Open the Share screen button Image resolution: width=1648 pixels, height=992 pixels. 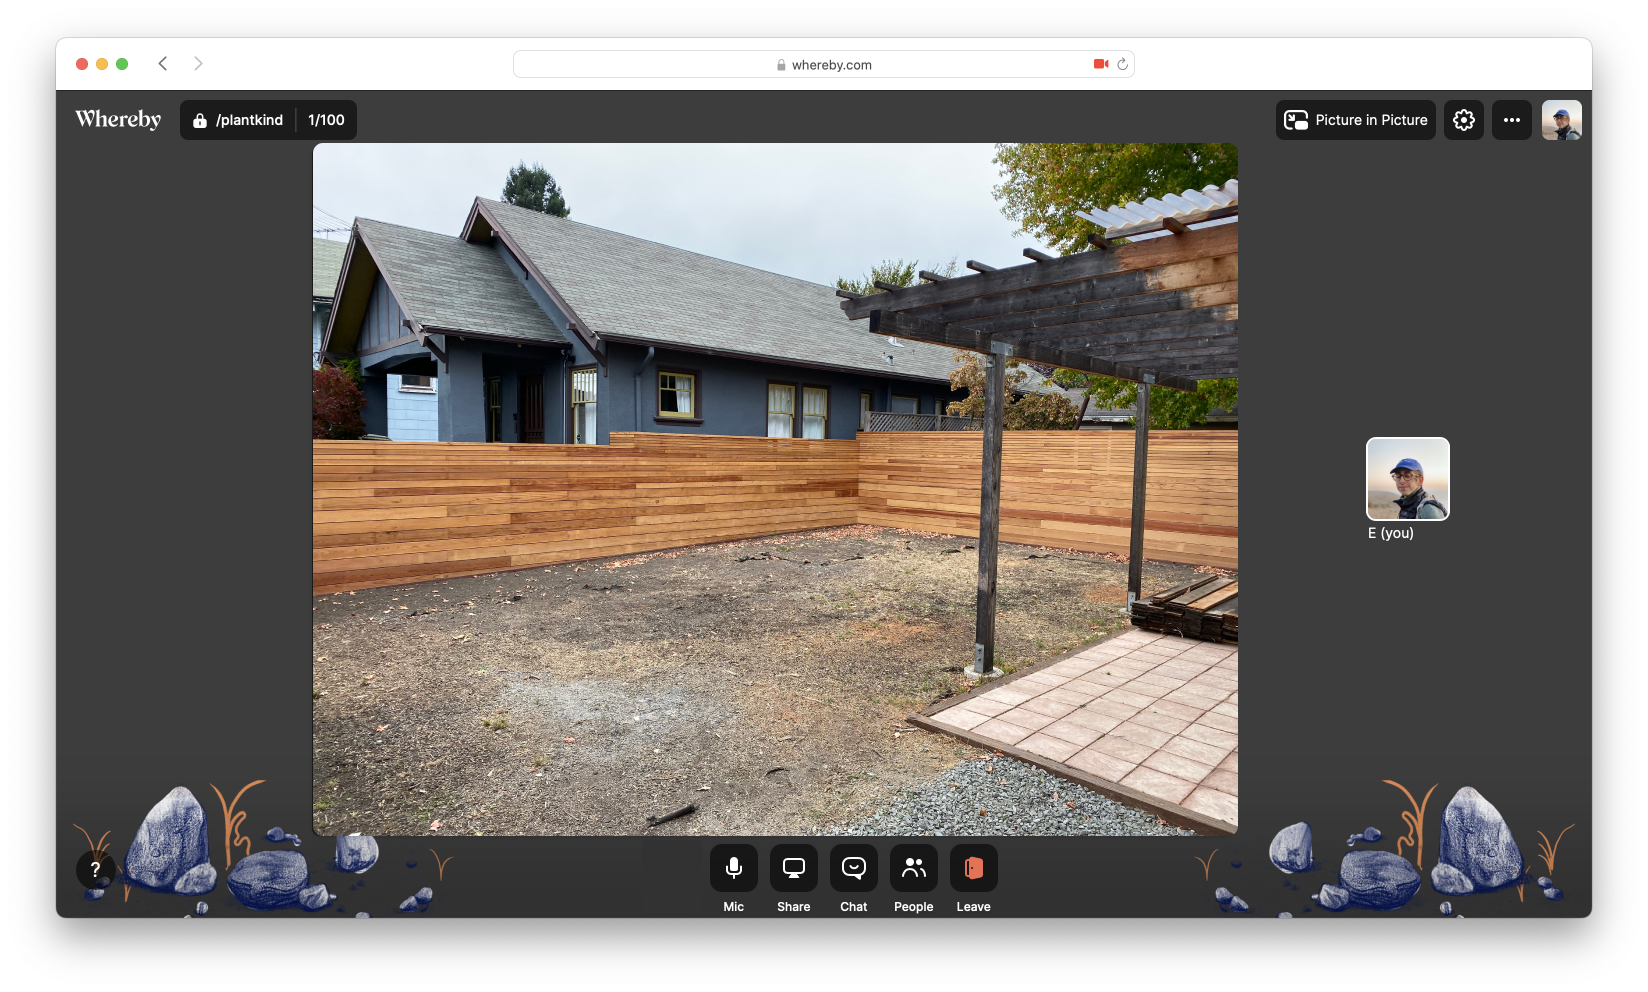793,868
